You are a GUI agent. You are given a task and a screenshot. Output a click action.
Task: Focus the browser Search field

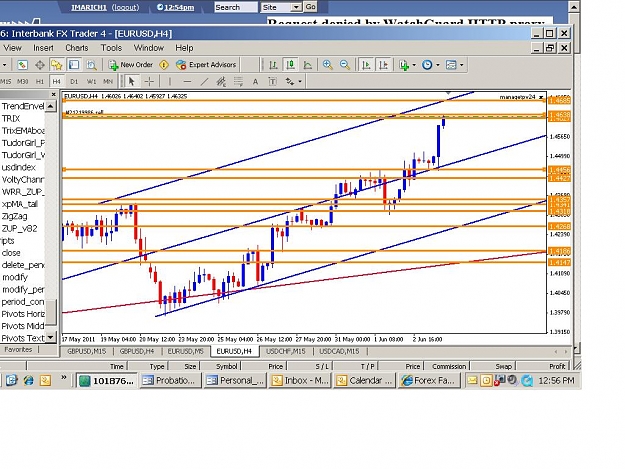pos(236,7)
